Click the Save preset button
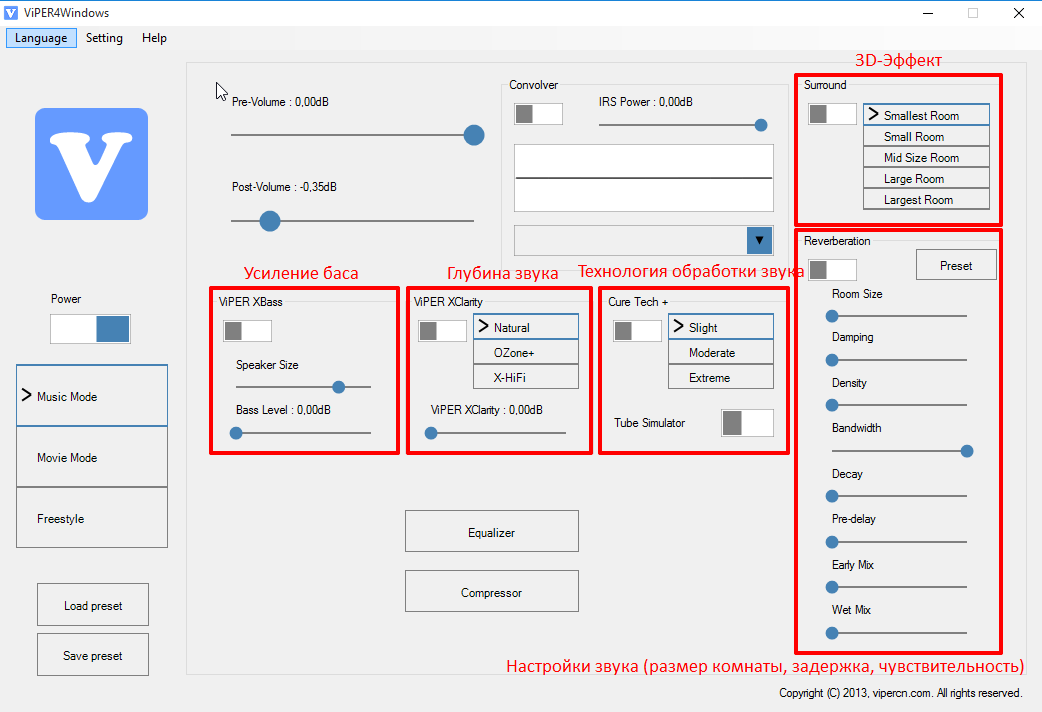Image resolution: width=1042 pixels, height=712 pixels. [93, 655]
